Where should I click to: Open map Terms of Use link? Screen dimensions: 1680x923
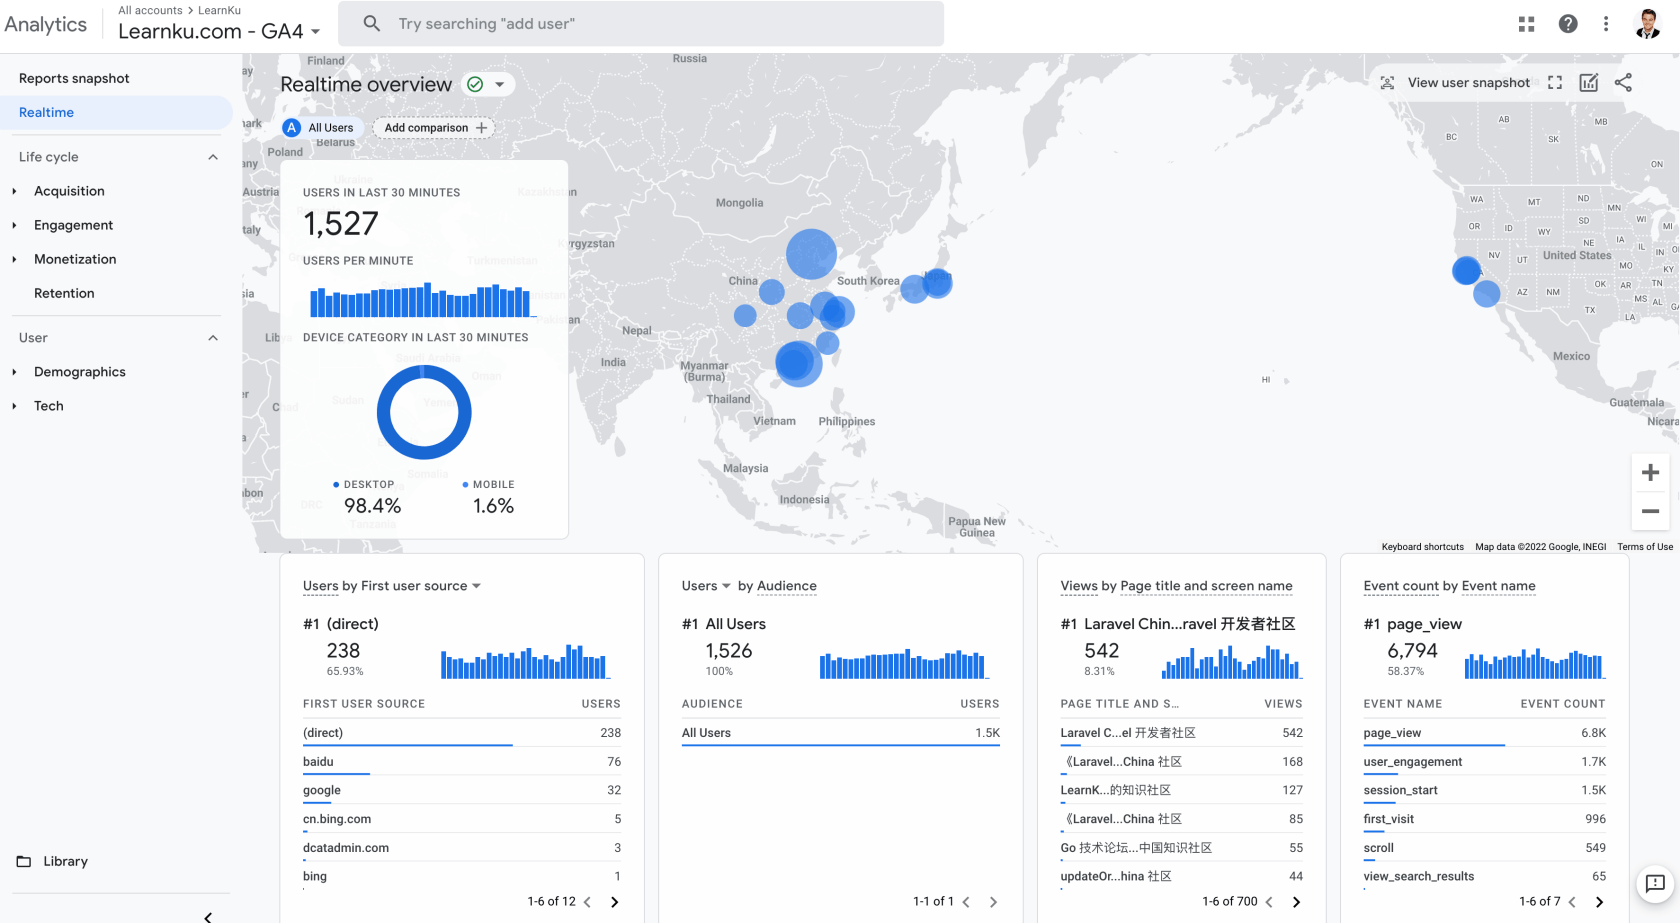click(x=1645, y=547)
